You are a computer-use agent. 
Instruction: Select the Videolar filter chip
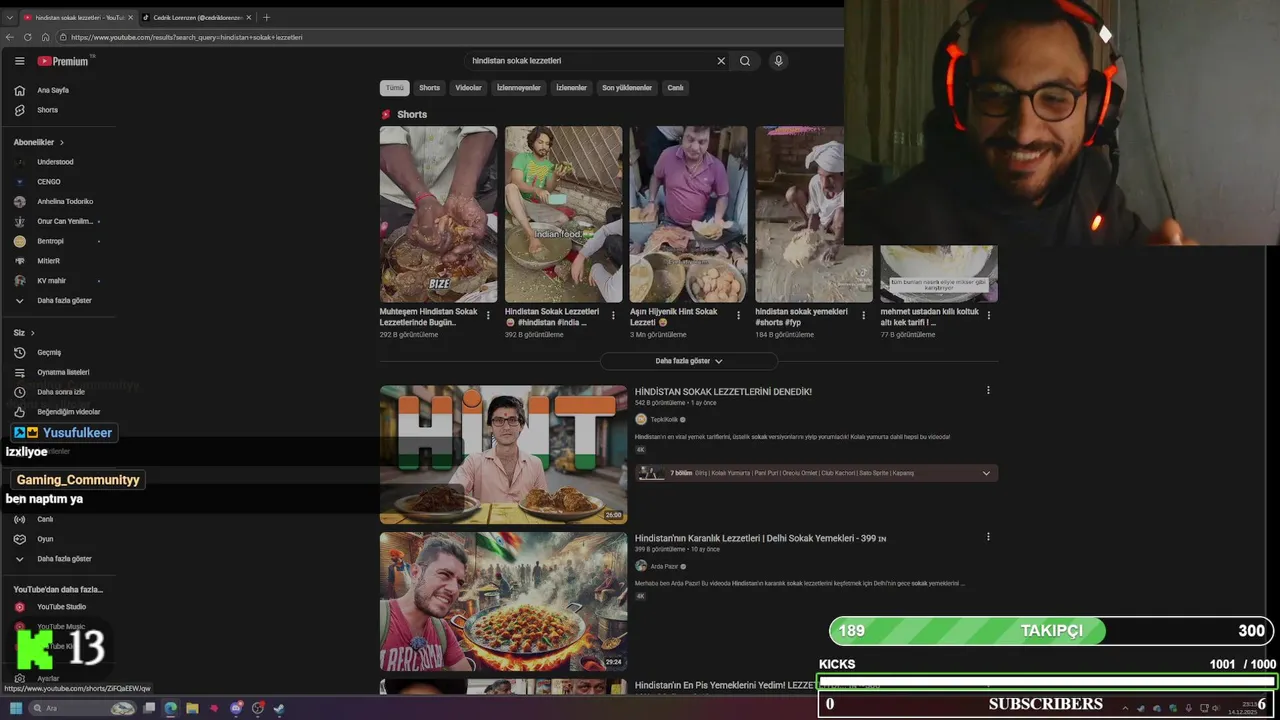tap(469, 88)
